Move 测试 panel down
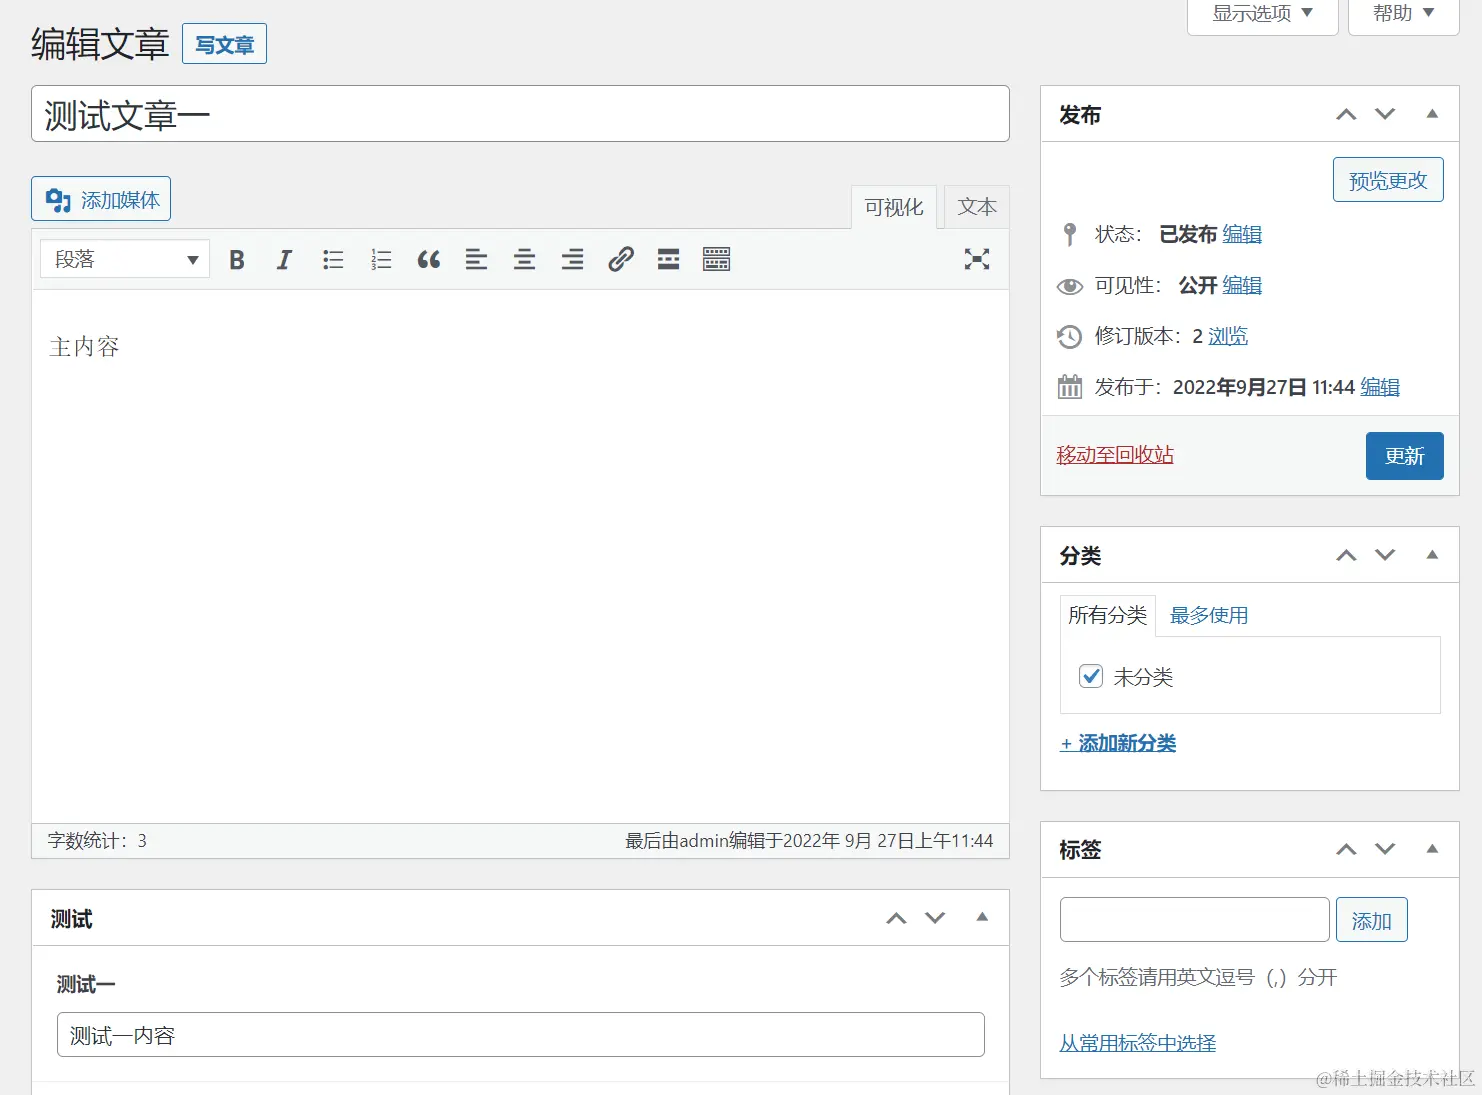Image resolution: width=1482 pixels, height=1095 pixels. tap(935, 918)
